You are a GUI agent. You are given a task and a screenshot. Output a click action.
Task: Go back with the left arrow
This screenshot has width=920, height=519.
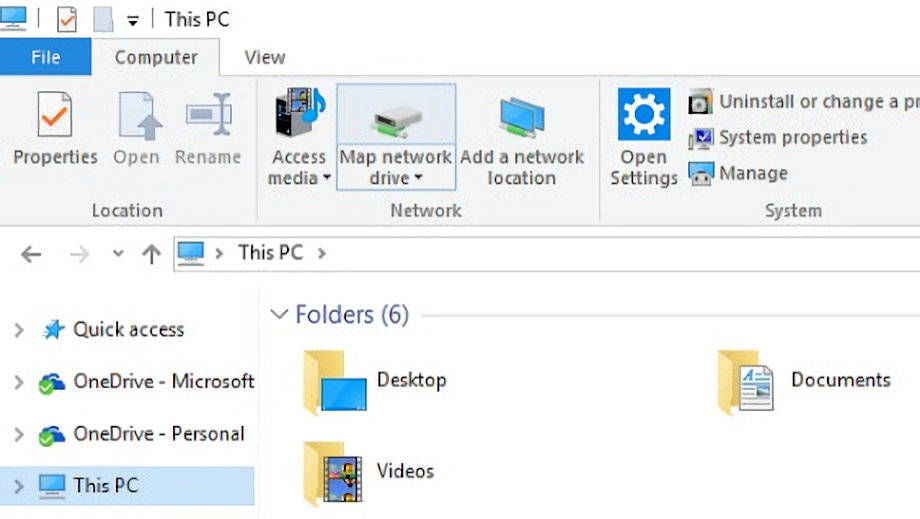31,255
